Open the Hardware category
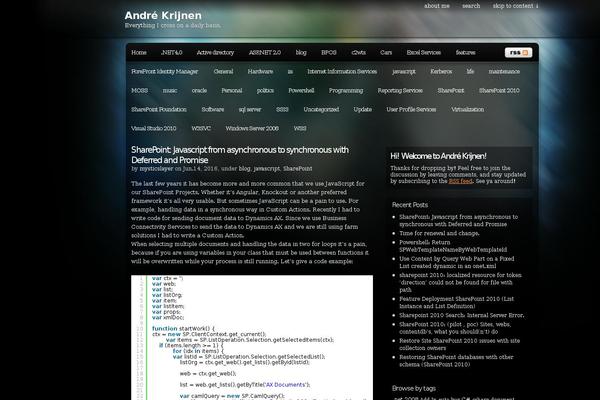 point(260,71)
